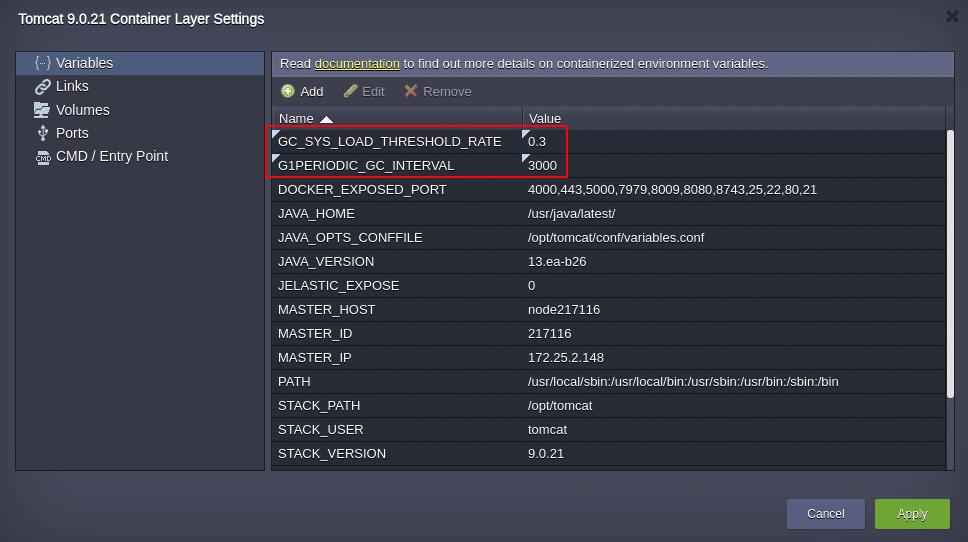The height and width of the screenshot is (542, 968).
Task: Click the Ports USB icon
Action: point(43,133)
